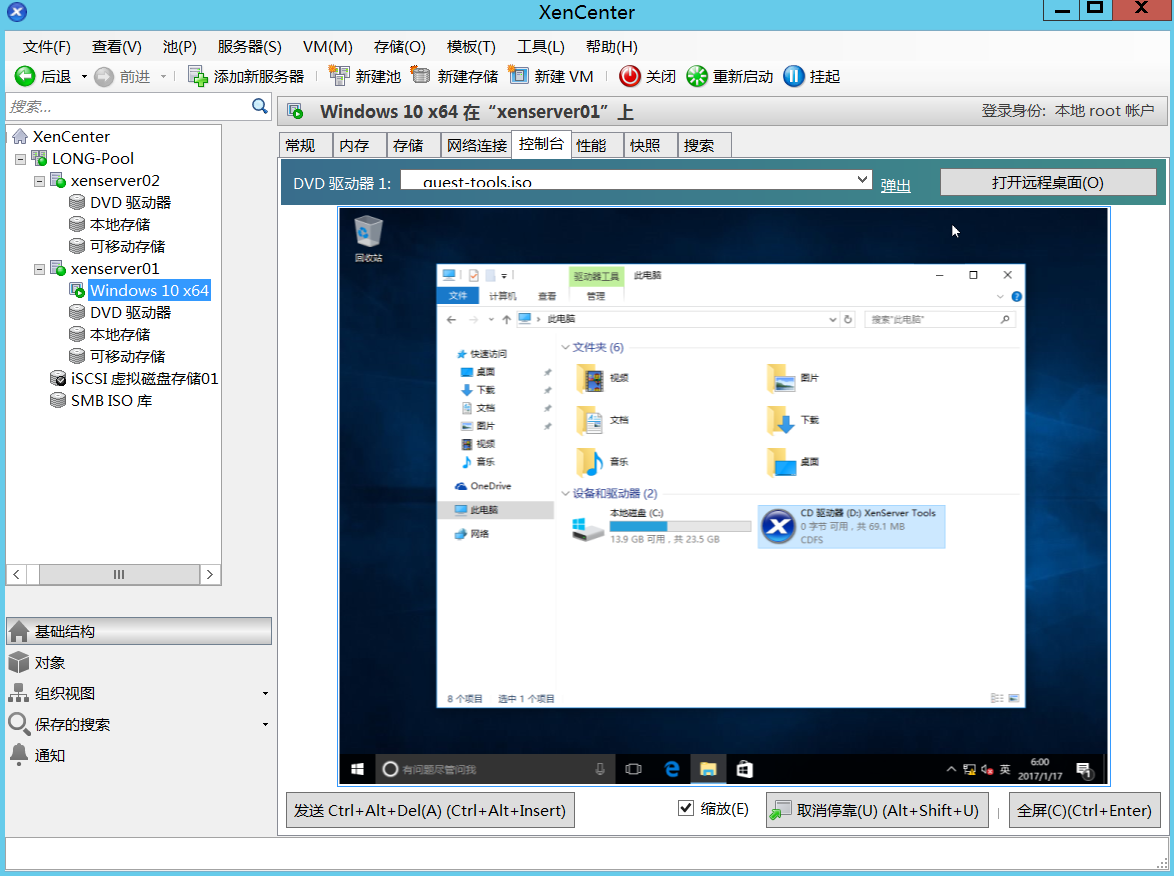1174x876 pixels.
Task: Switch to the 网络连接 tab
Action: [476, 145]
